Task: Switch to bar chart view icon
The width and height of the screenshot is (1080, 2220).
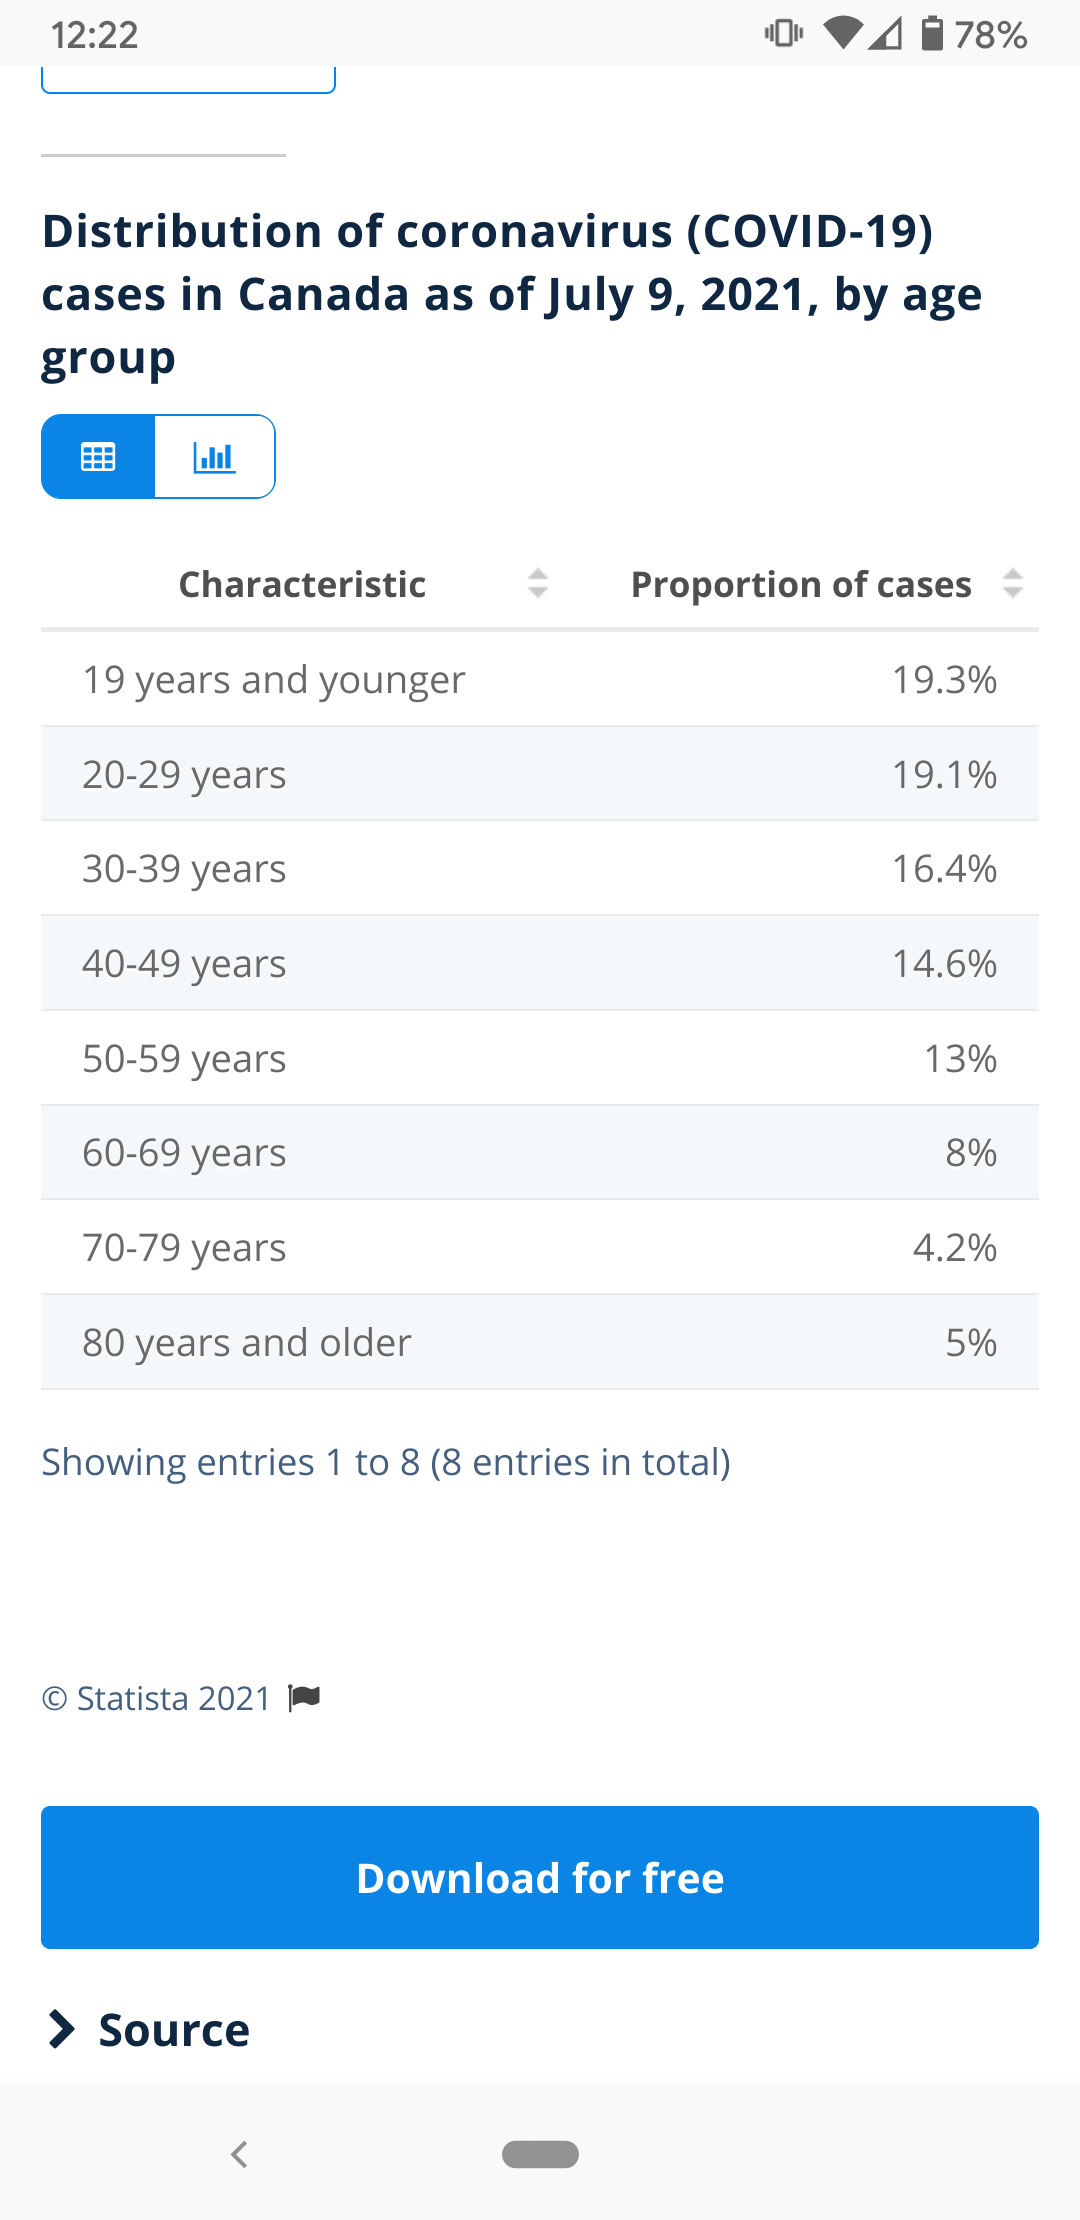Action: click(x=214, y=457)
